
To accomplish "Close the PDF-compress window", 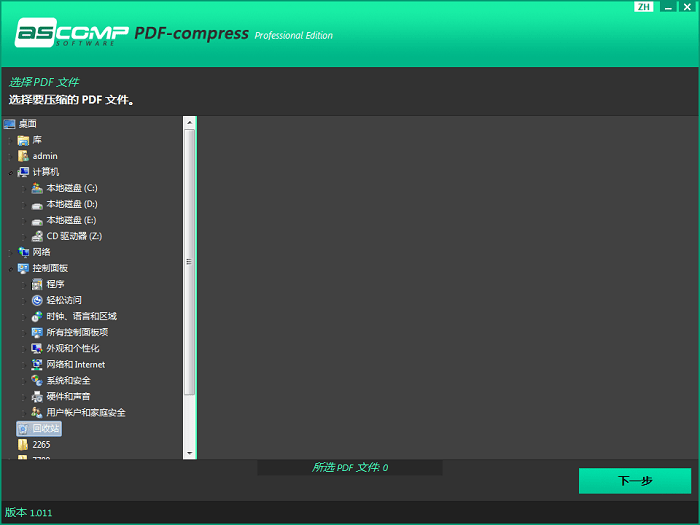I will pos(688,7).
